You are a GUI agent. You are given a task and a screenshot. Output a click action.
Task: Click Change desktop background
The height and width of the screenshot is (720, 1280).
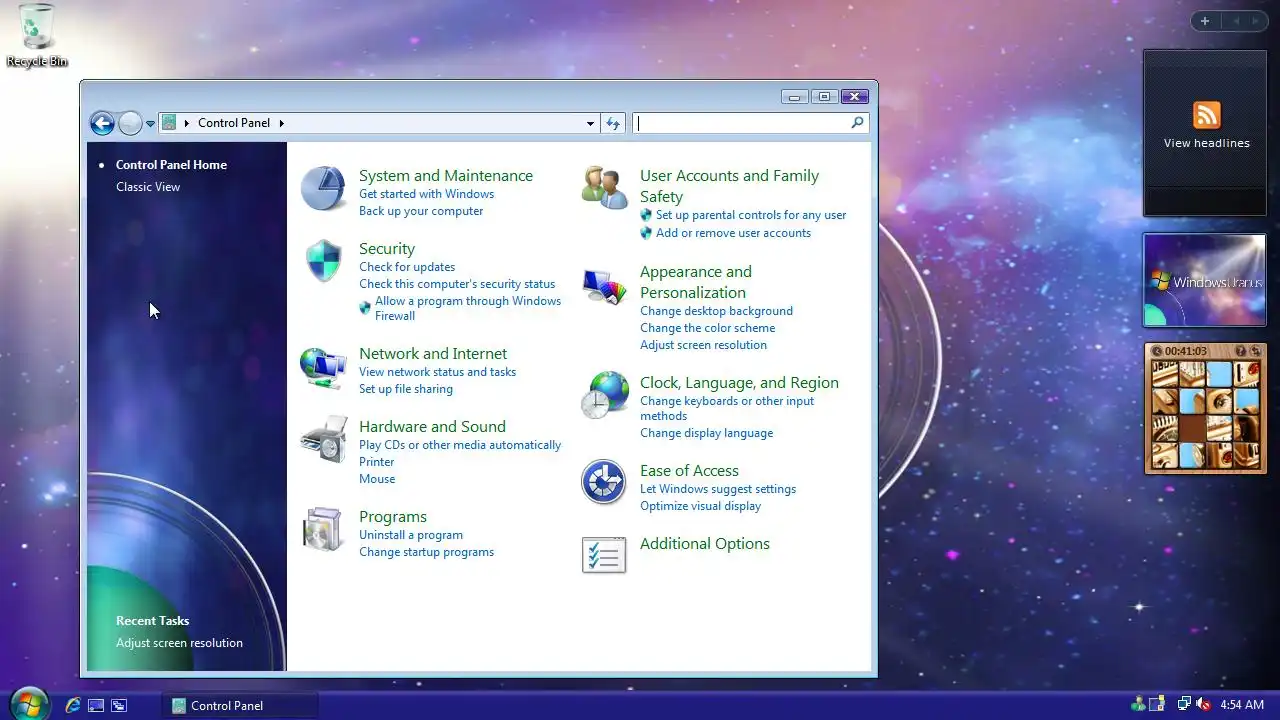[716, 311]
